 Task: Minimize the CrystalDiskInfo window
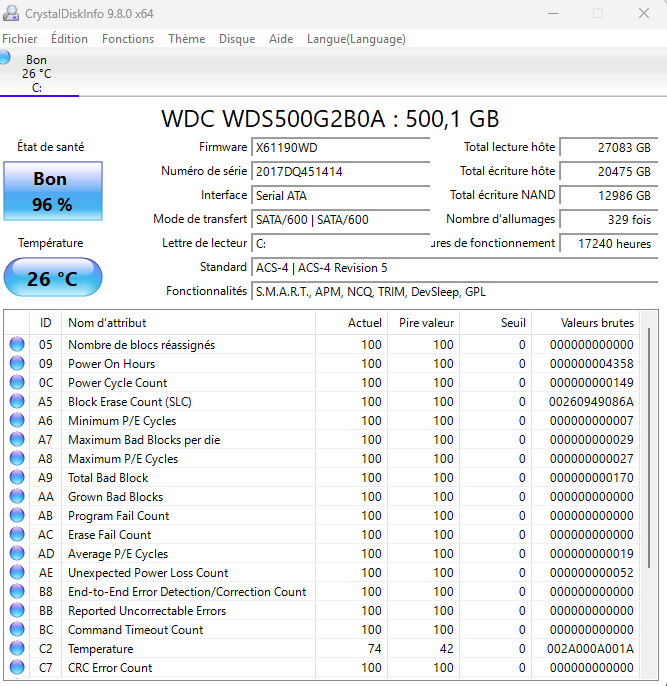(553, 14)
